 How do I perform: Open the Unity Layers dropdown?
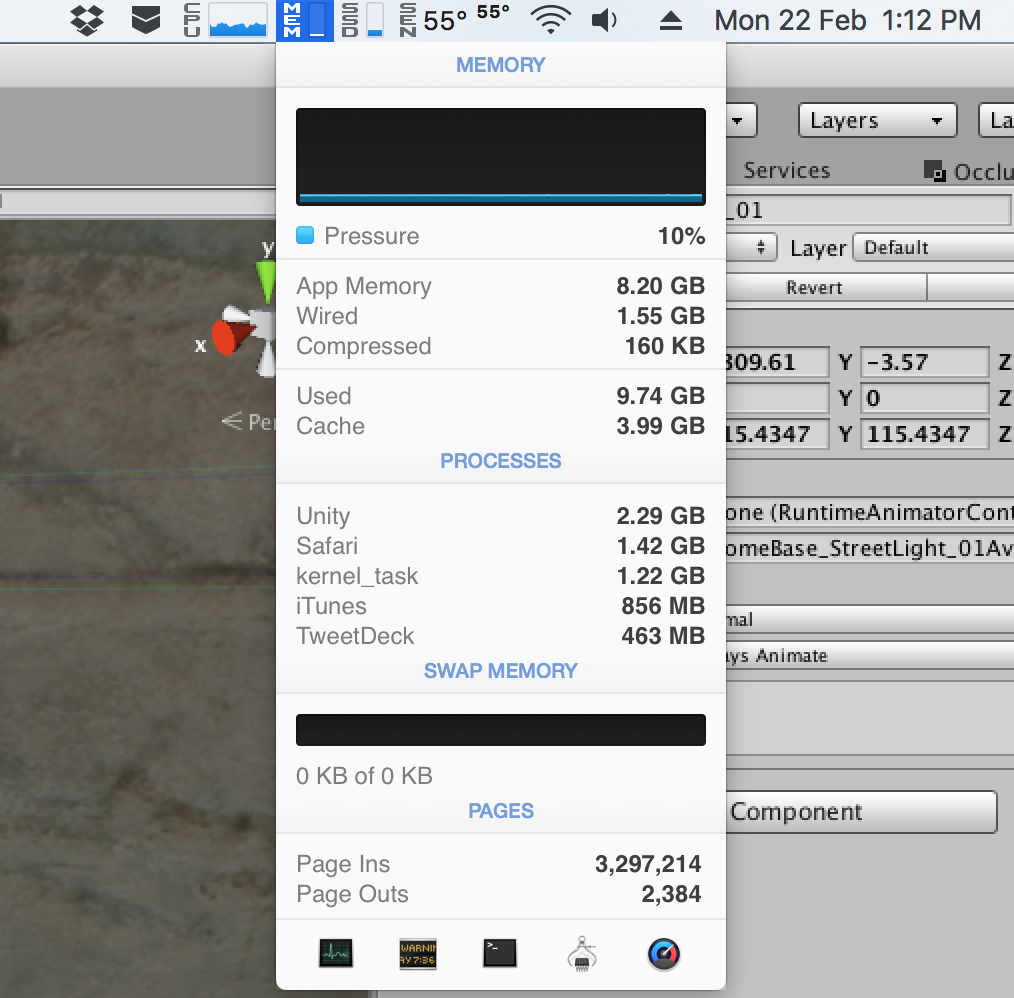[x=877, y=120]
